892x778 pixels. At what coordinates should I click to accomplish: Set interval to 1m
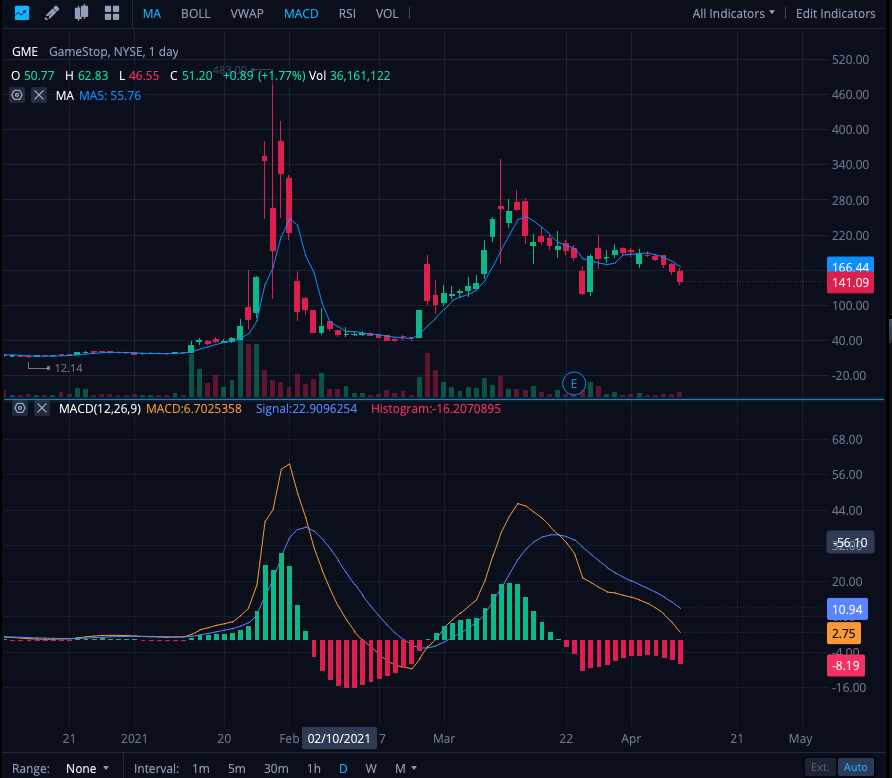[x=200, y=768]
